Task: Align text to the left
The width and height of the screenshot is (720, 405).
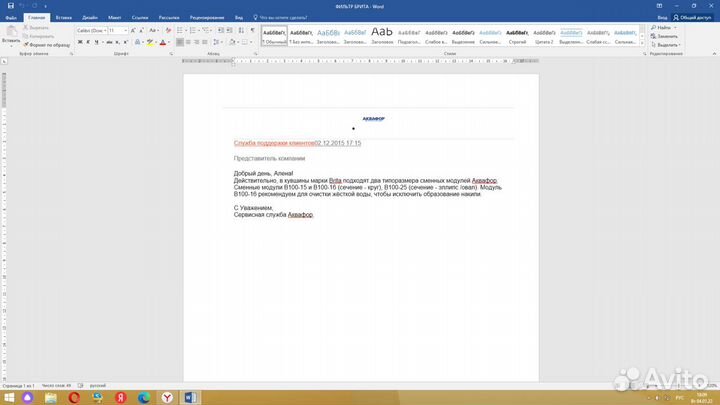Action: (181, 43)
